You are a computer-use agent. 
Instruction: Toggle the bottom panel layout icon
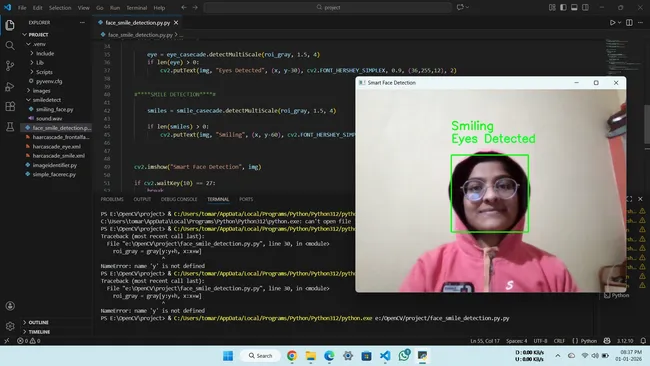pos(574,7)
